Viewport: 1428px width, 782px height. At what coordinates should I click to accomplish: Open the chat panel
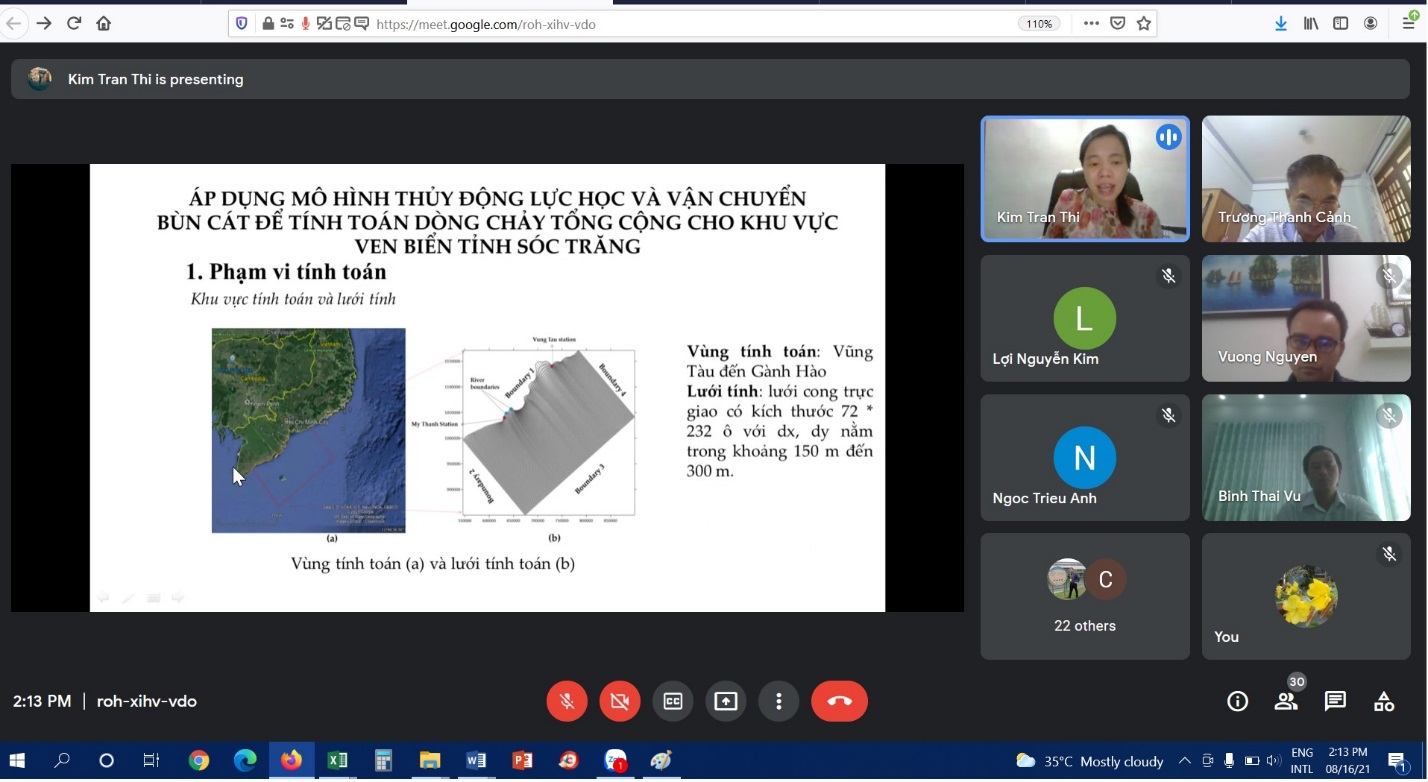[x=1335, y=702]
